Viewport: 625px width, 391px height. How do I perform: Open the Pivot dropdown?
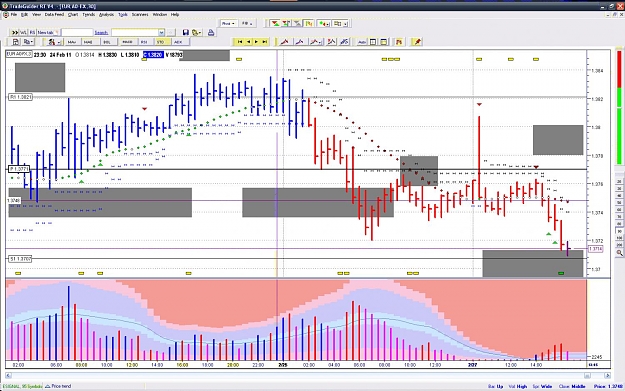pos(228,24)
